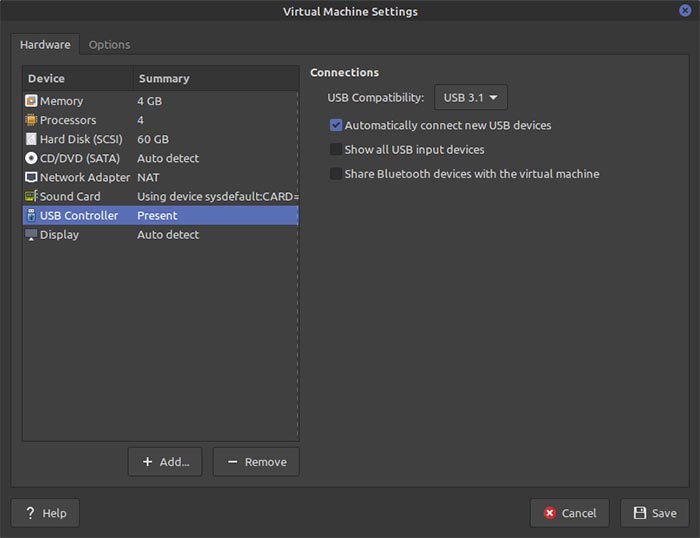This screenshot has height=538, width=700.
Task: Select the Memory row text
Action: 61,101
